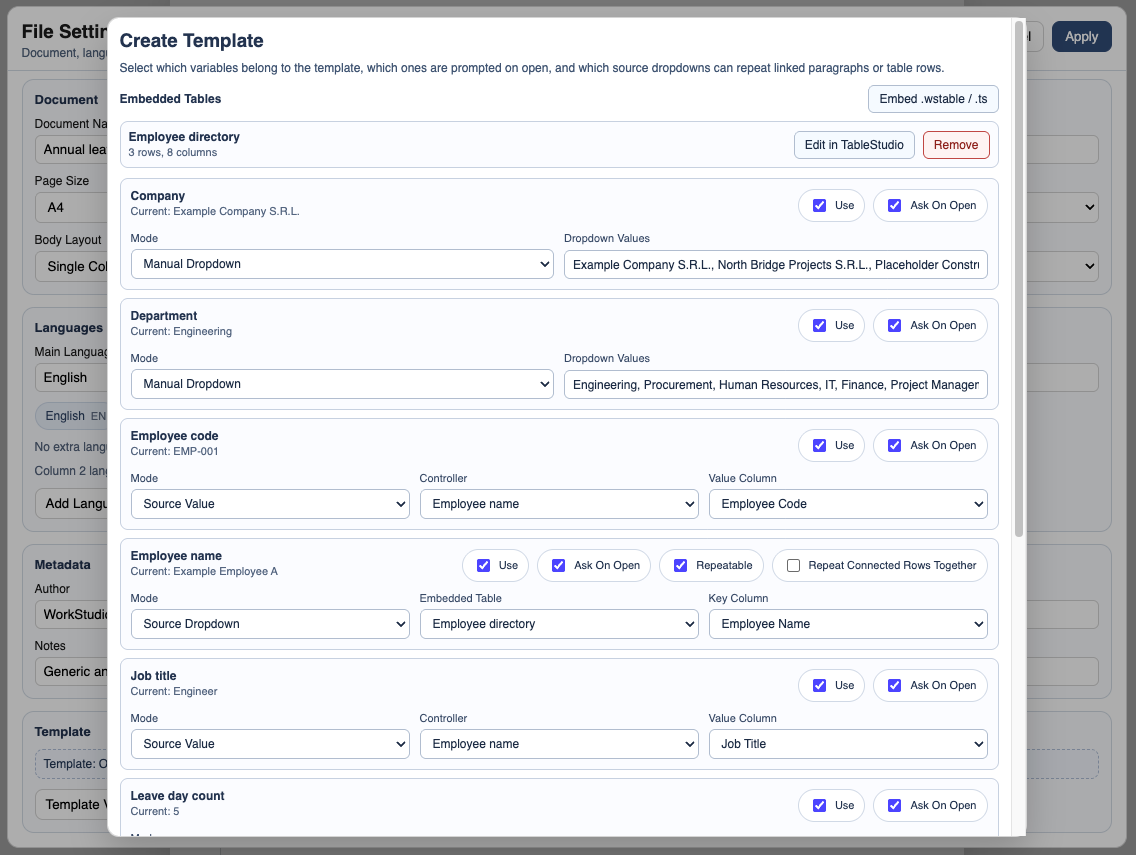Click the Create Template heading
Screen dimensions: 1136x855
[191, 41]
